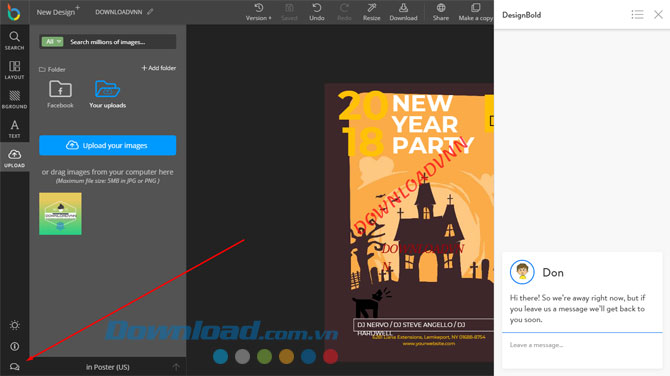This screenshot has width=670, height=376.
Task: Click the brightness settings sun icon
Action: [15, 325]
